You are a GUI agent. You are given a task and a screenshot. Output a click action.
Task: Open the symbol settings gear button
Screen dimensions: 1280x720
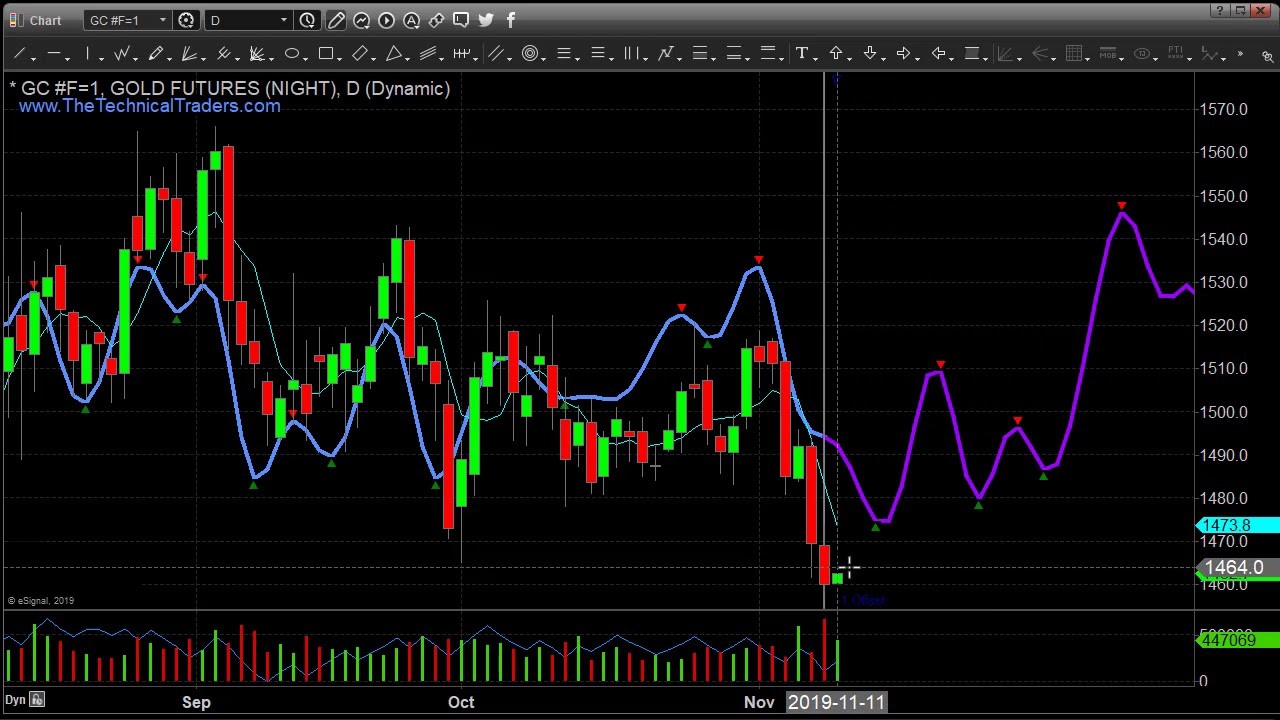[x=186, y=20]
